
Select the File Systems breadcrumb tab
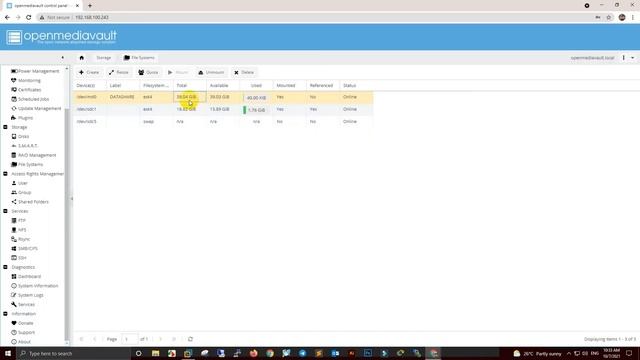pos(139,58)
